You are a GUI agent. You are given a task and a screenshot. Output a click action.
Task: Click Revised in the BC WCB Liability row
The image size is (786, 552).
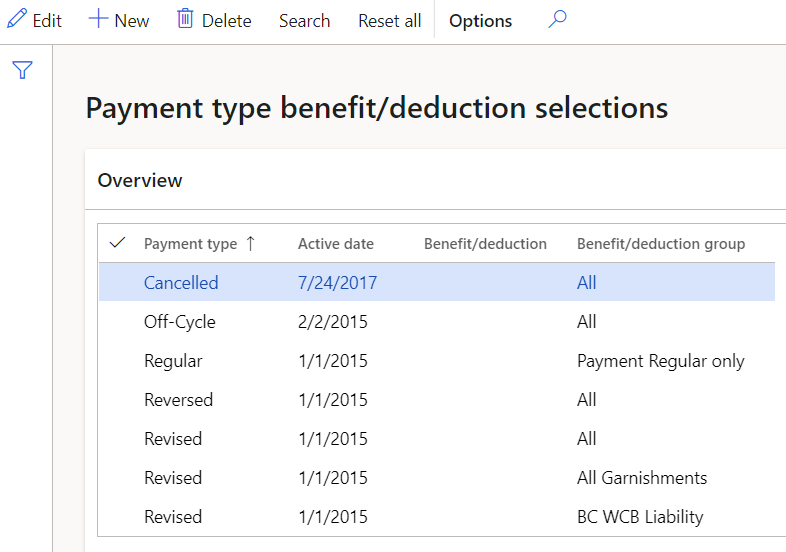173,517
